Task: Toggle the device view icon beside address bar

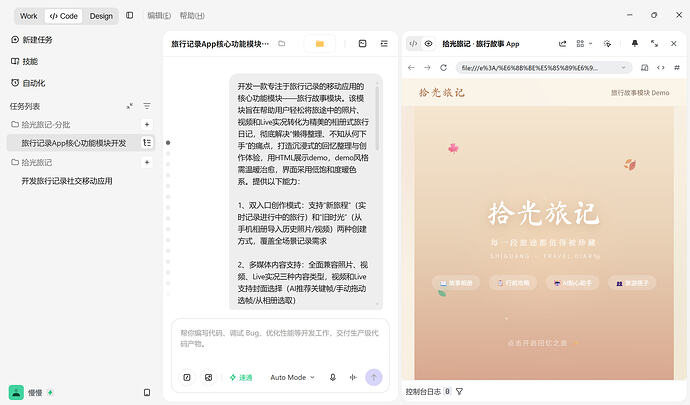Action: point(644,67)
